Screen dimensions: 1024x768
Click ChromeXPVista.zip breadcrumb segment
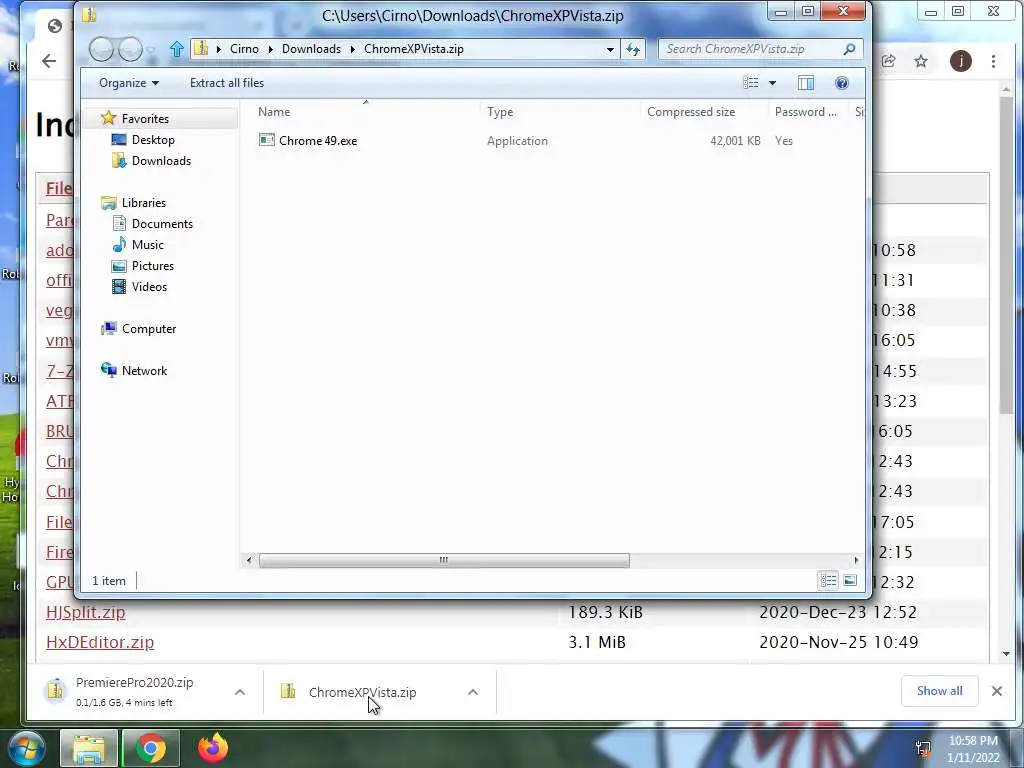413,49
